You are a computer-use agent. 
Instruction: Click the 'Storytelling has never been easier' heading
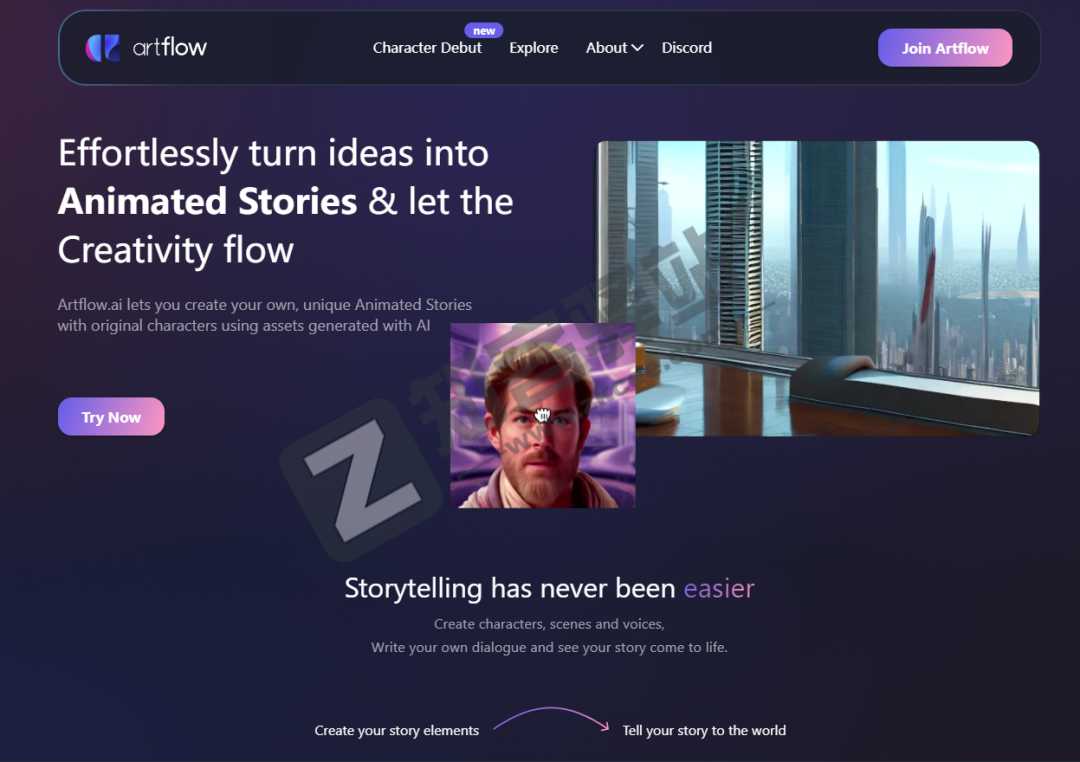tap(549, 588)
